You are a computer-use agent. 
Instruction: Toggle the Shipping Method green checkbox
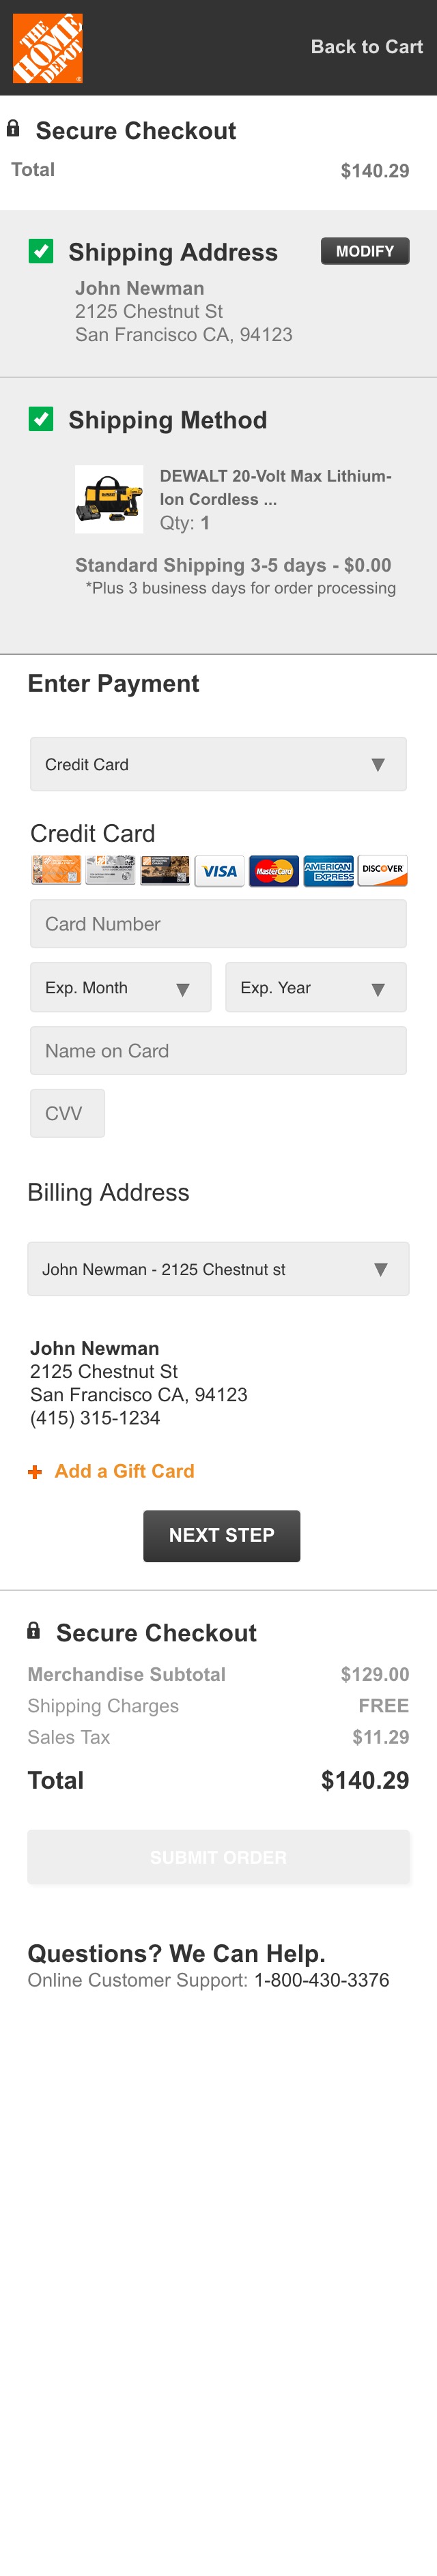click(x=41, y=419)
